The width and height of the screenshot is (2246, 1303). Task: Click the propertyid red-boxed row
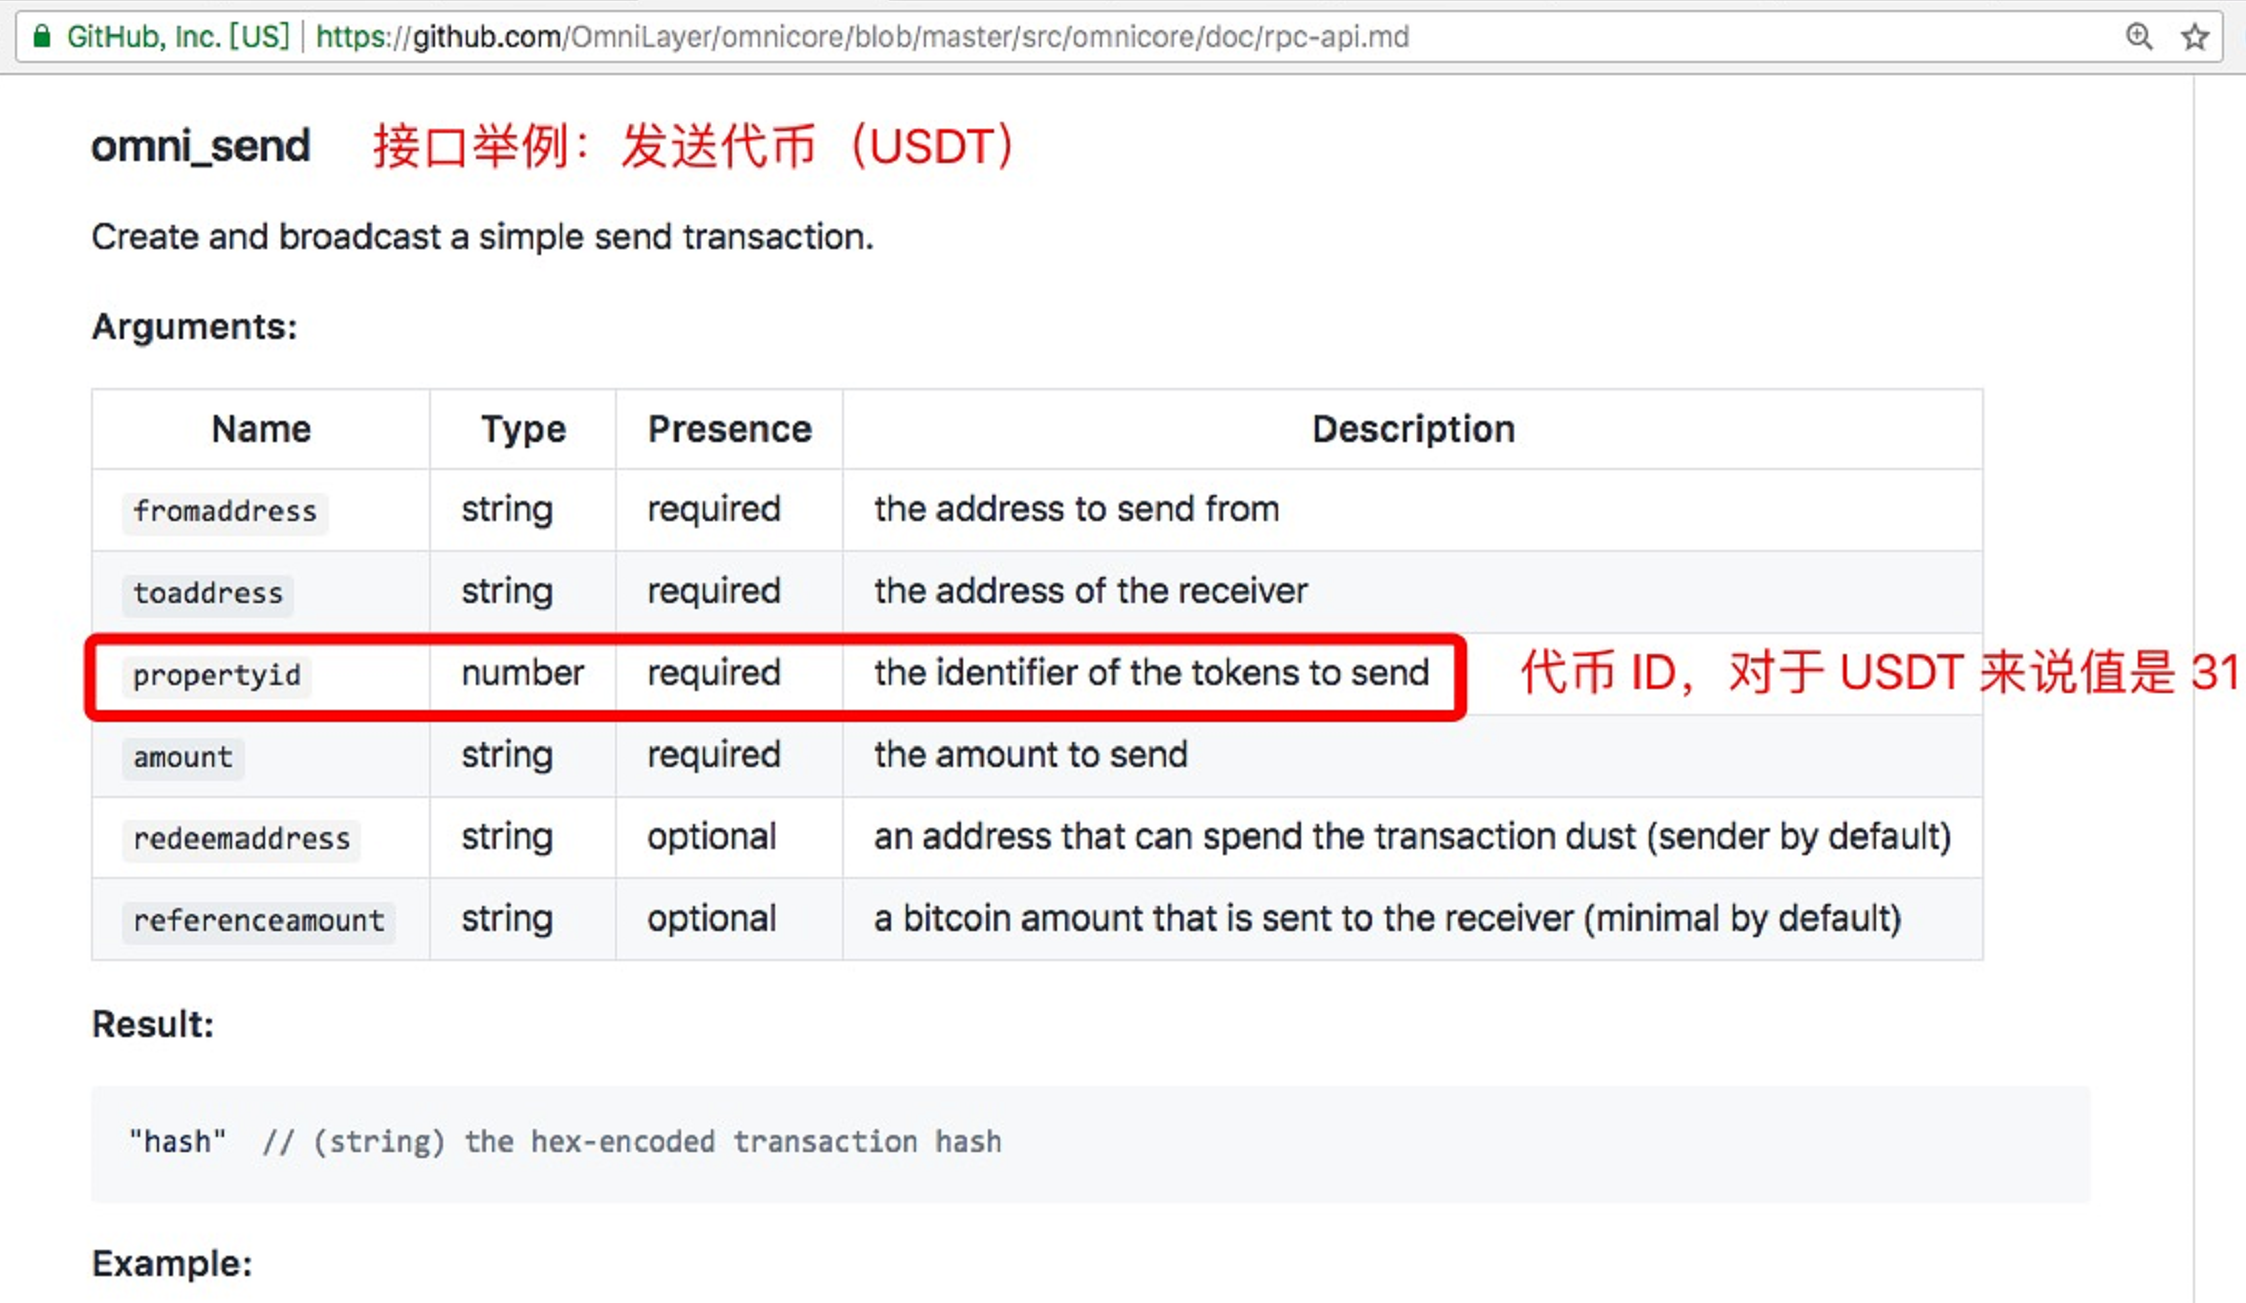[x=776, y=673]
